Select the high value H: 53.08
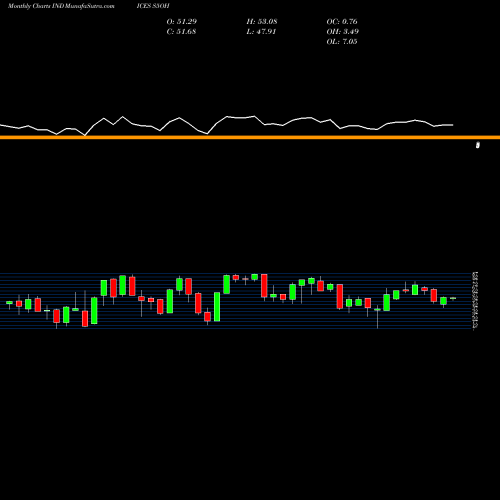The width and height of the screenshot is (500, 500). click(x=262, y=21)
